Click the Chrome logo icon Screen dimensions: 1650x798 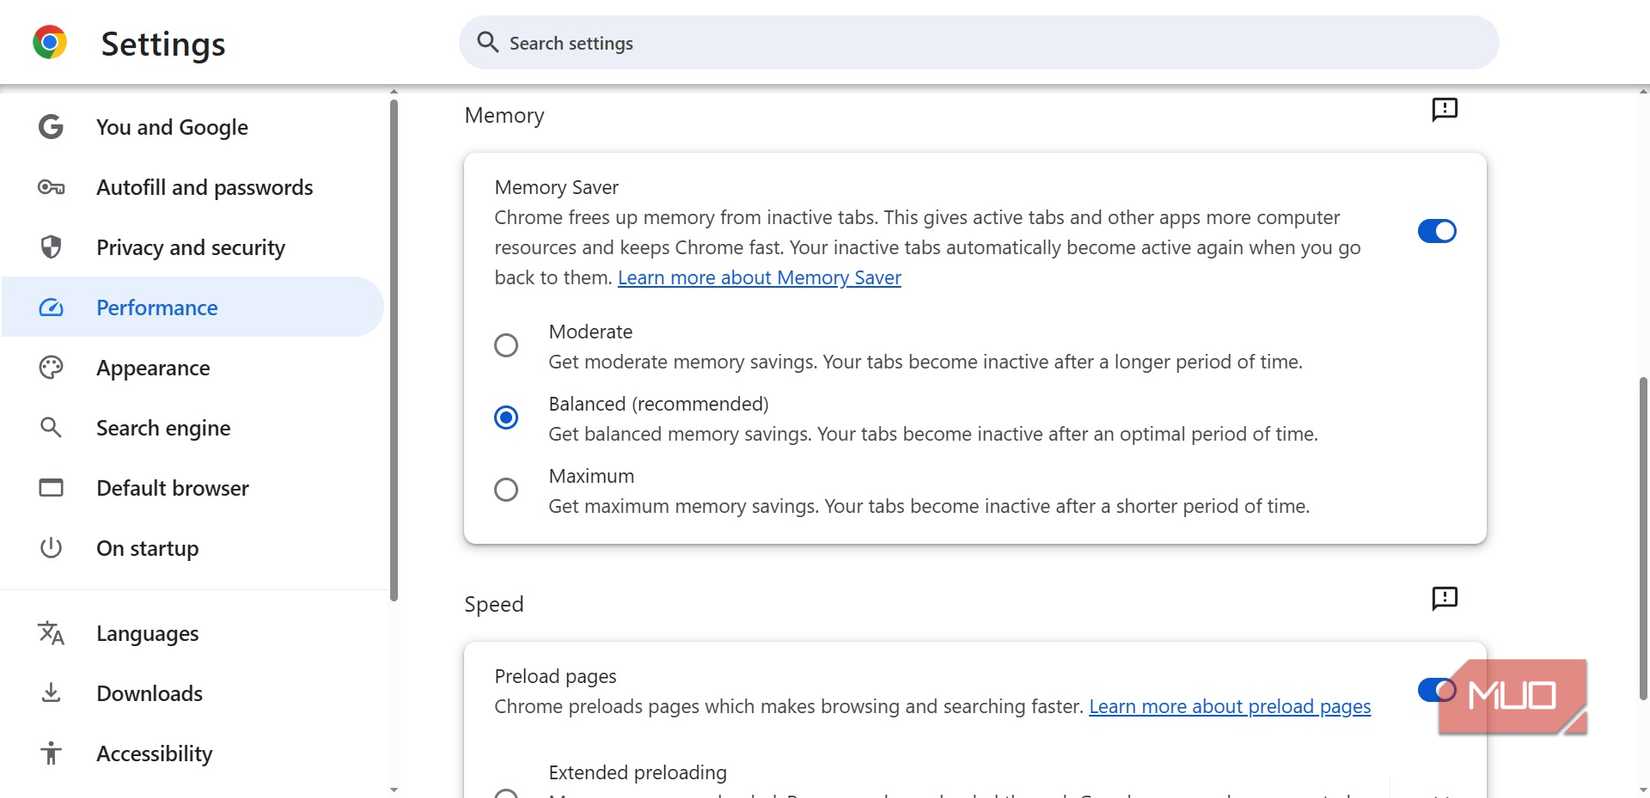pos(50,43)
